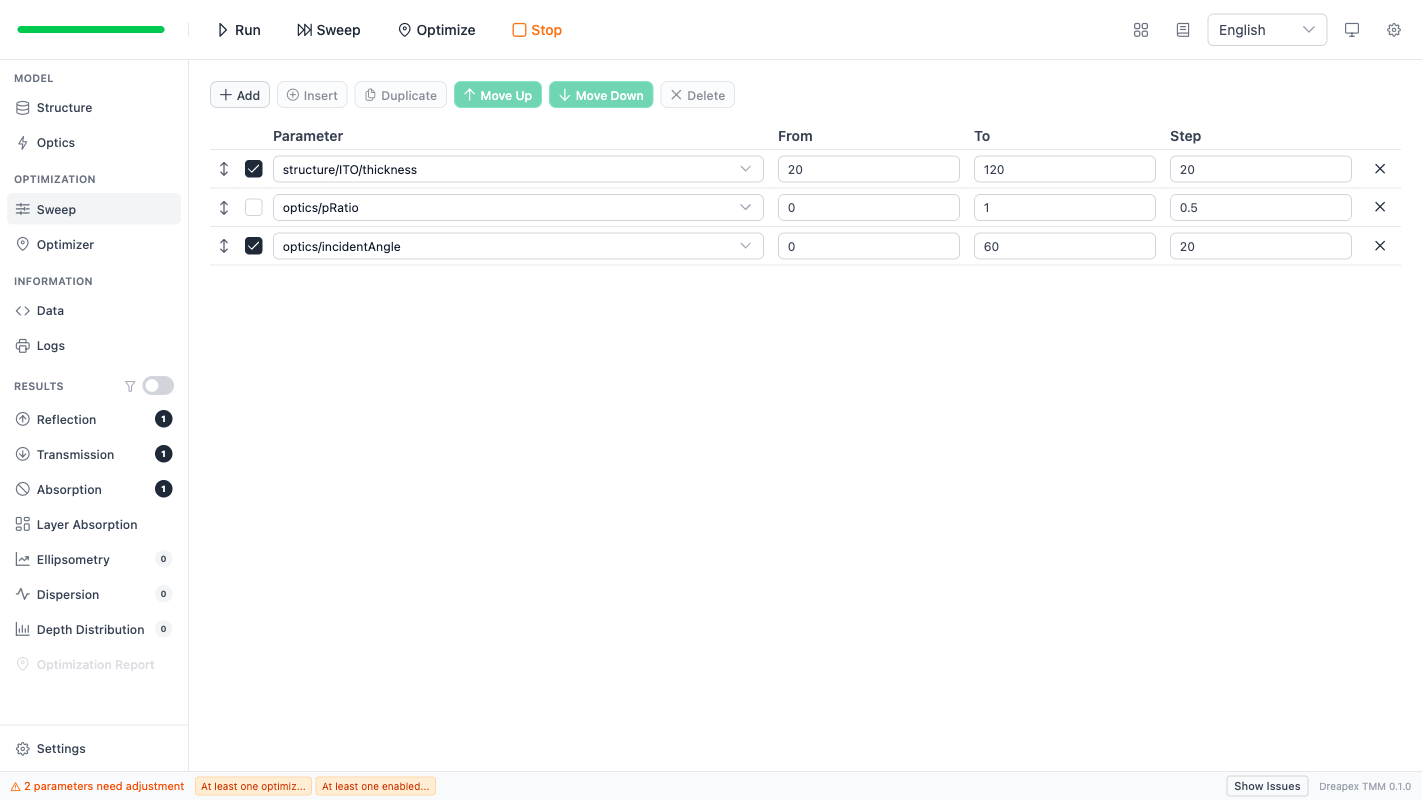Open the English language dropdown
1422x800 pixels.
(x=1266, y=30)
